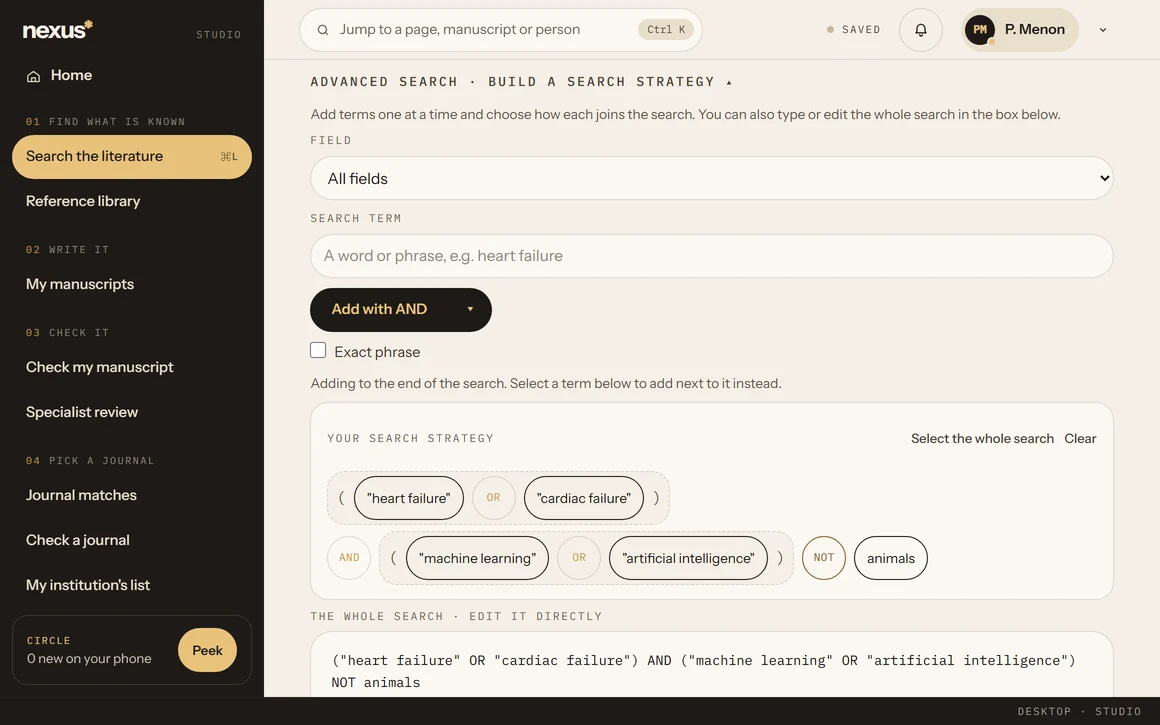Click the Home house icon

pos(33,76)
